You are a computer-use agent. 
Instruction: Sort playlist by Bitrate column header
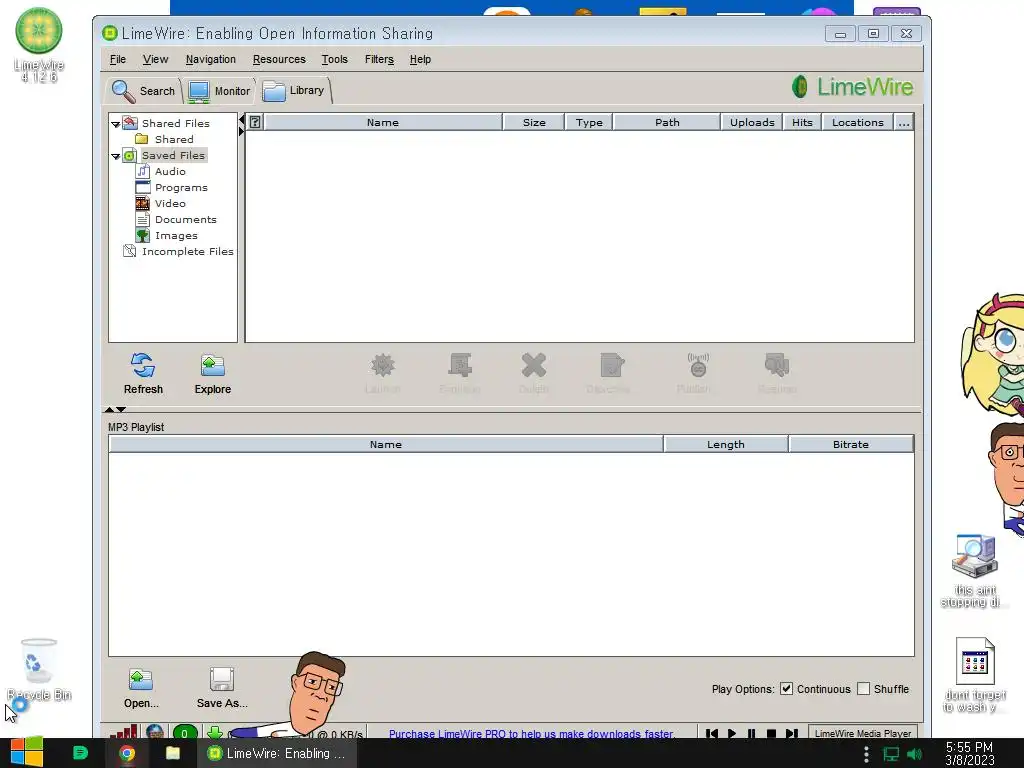pos(850,444)
